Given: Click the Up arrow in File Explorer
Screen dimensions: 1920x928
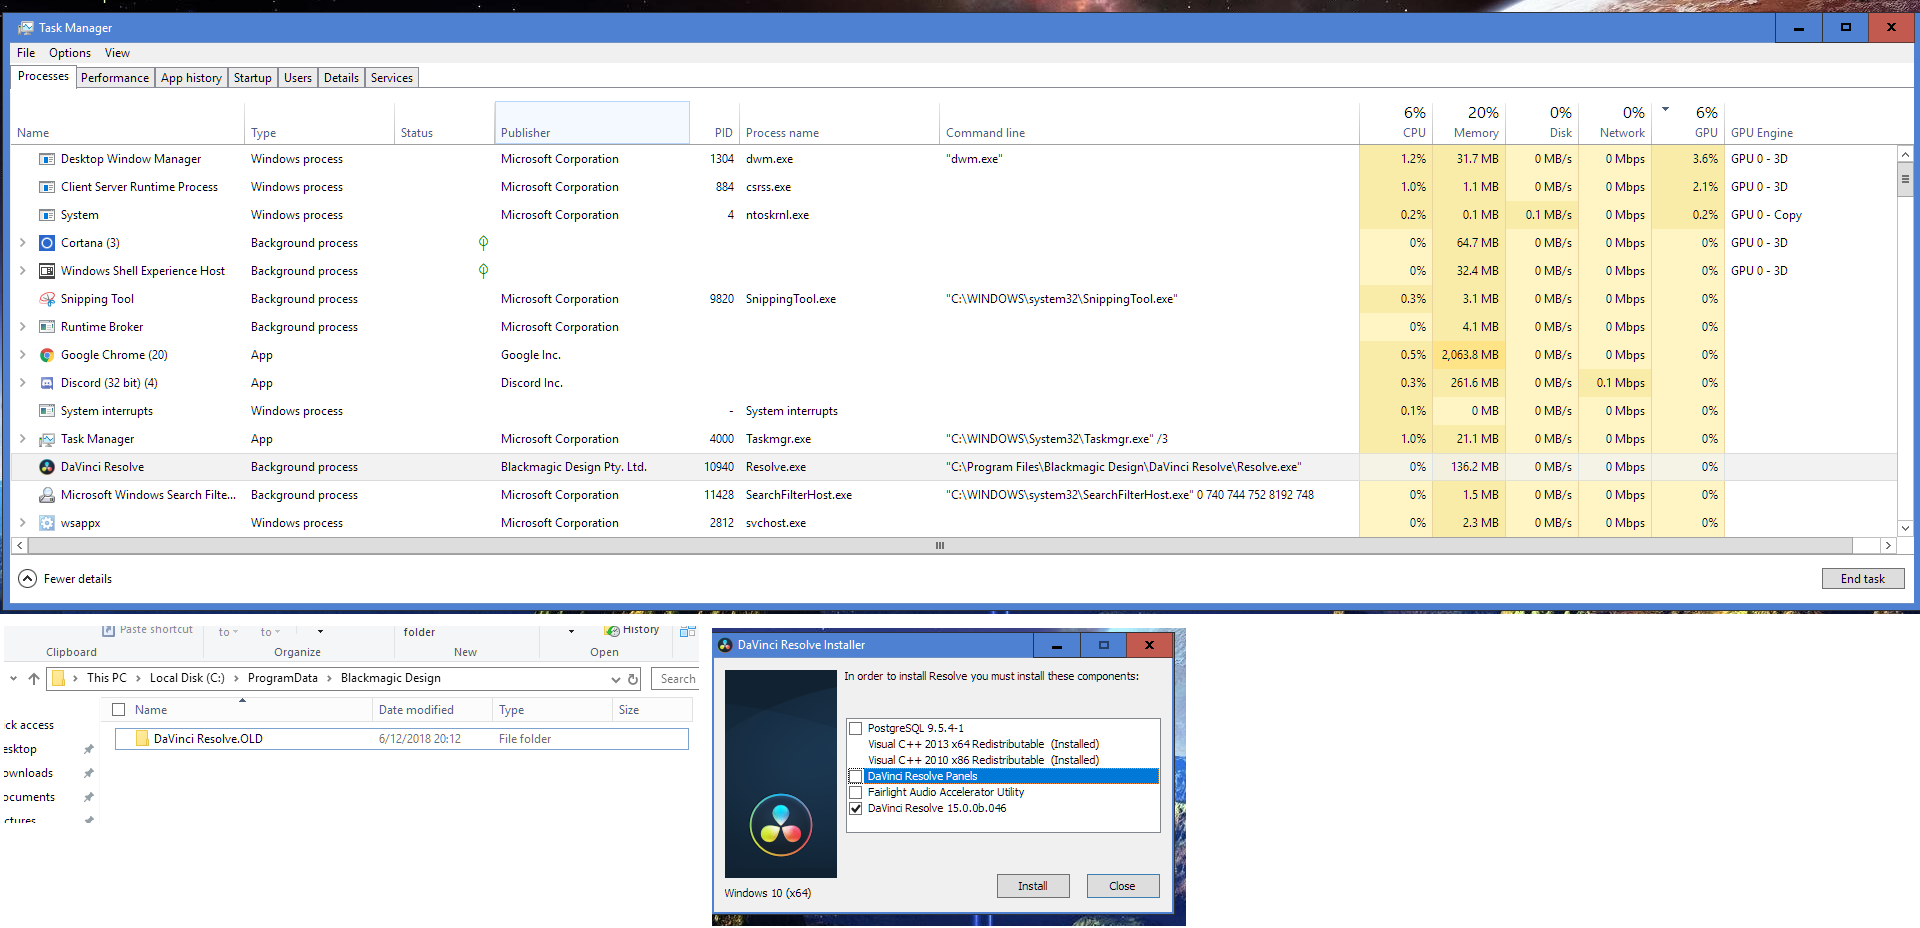Looking at the screenshot, I should tap(34, 679).
